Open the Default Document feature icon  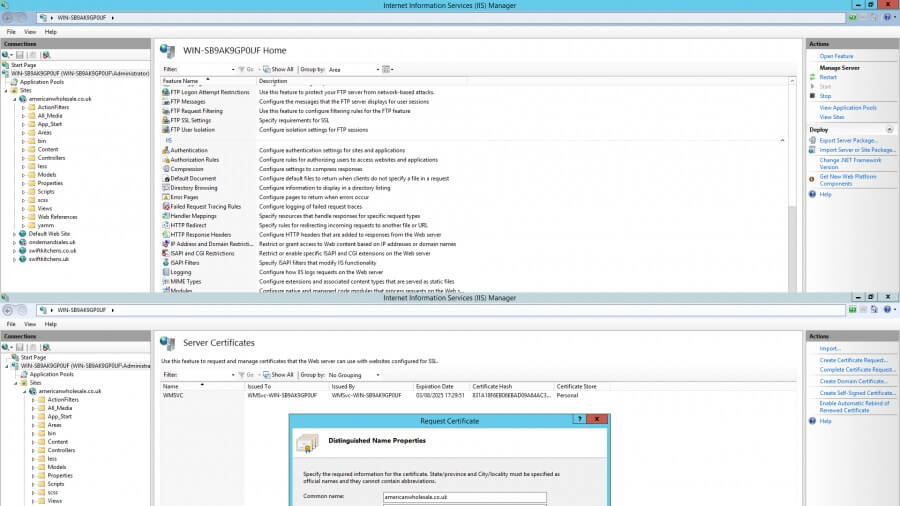(x=164, y=178)
